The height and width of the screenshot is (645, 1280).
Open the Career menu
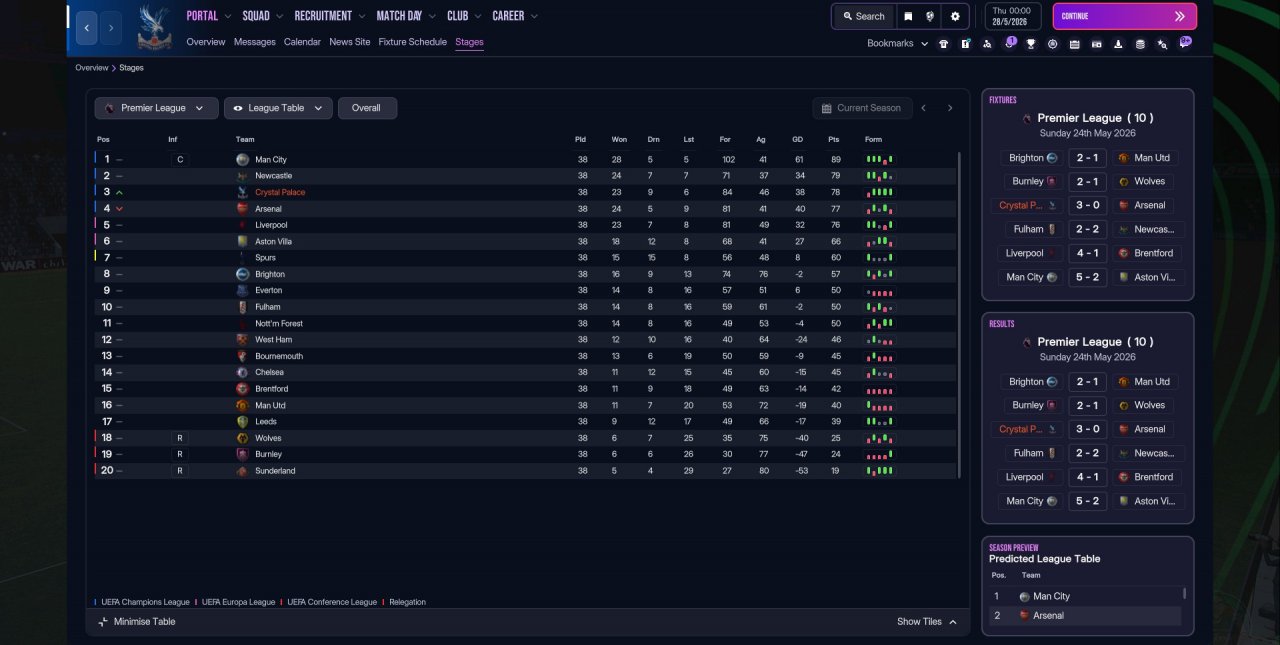pos(515,16)
